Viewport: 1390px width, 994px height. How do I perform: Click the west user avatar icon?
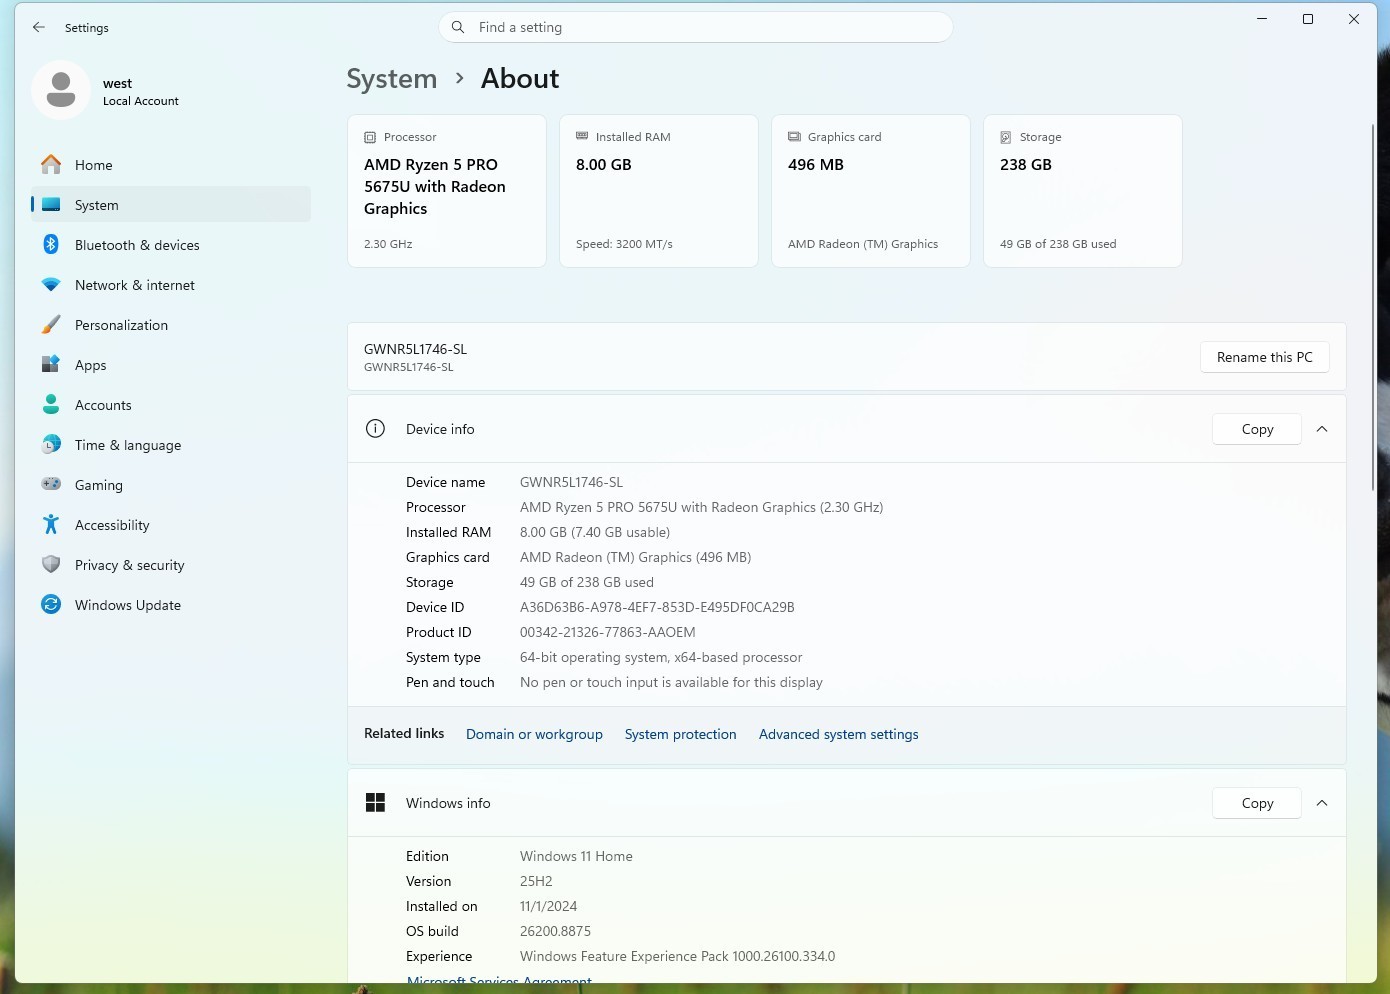[61, 90]
